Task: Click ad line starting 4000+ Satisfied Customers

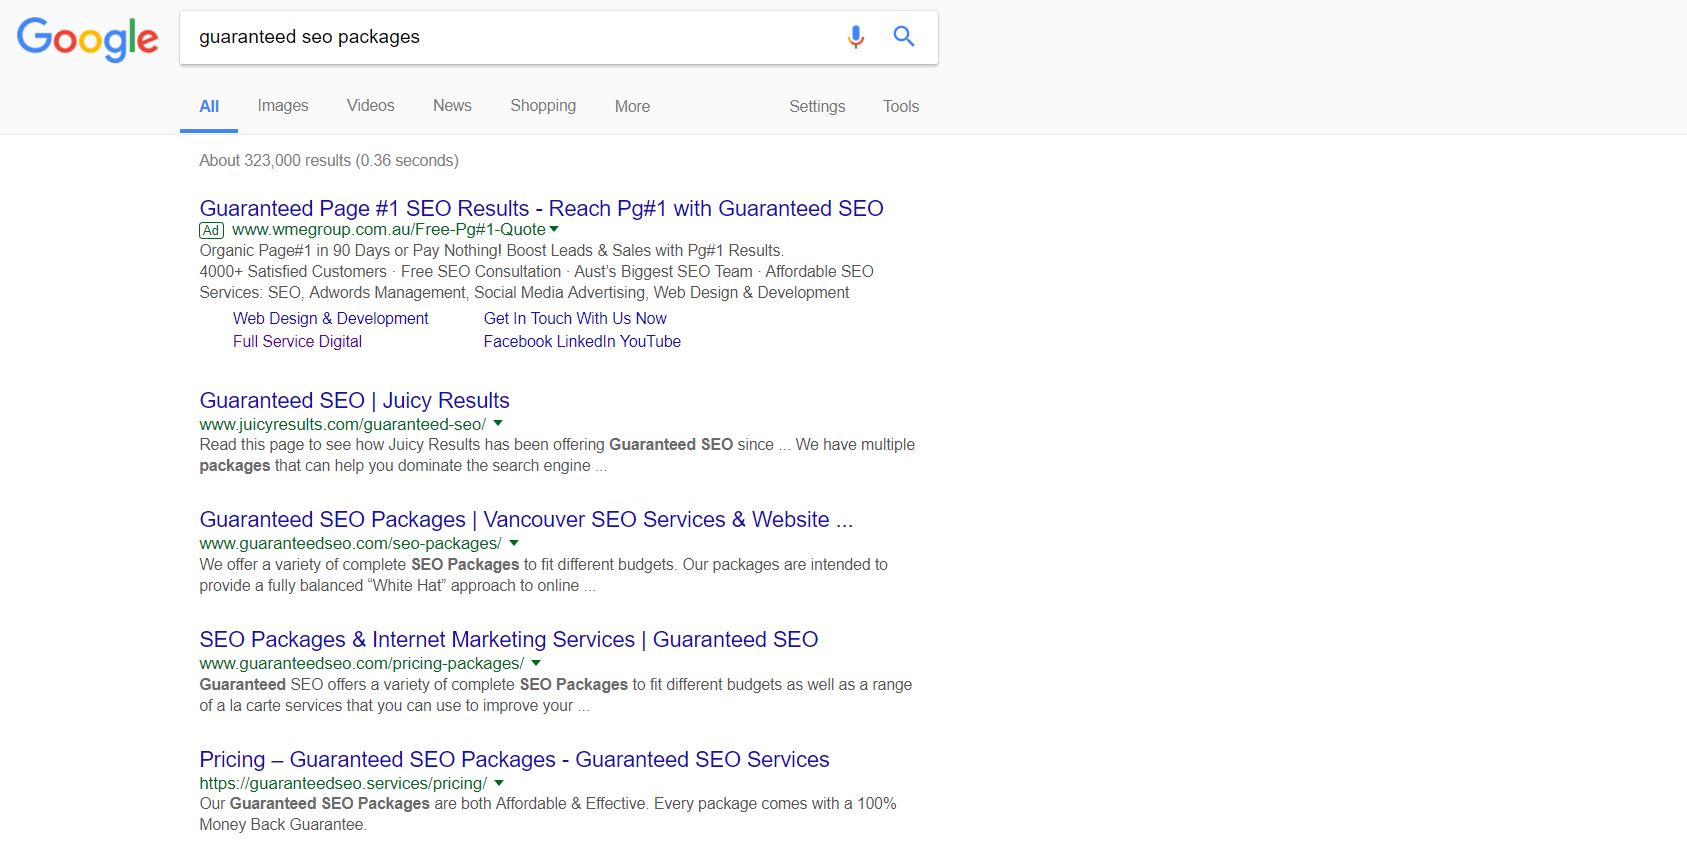Action: pyautogui.click(x=536, y=271)
